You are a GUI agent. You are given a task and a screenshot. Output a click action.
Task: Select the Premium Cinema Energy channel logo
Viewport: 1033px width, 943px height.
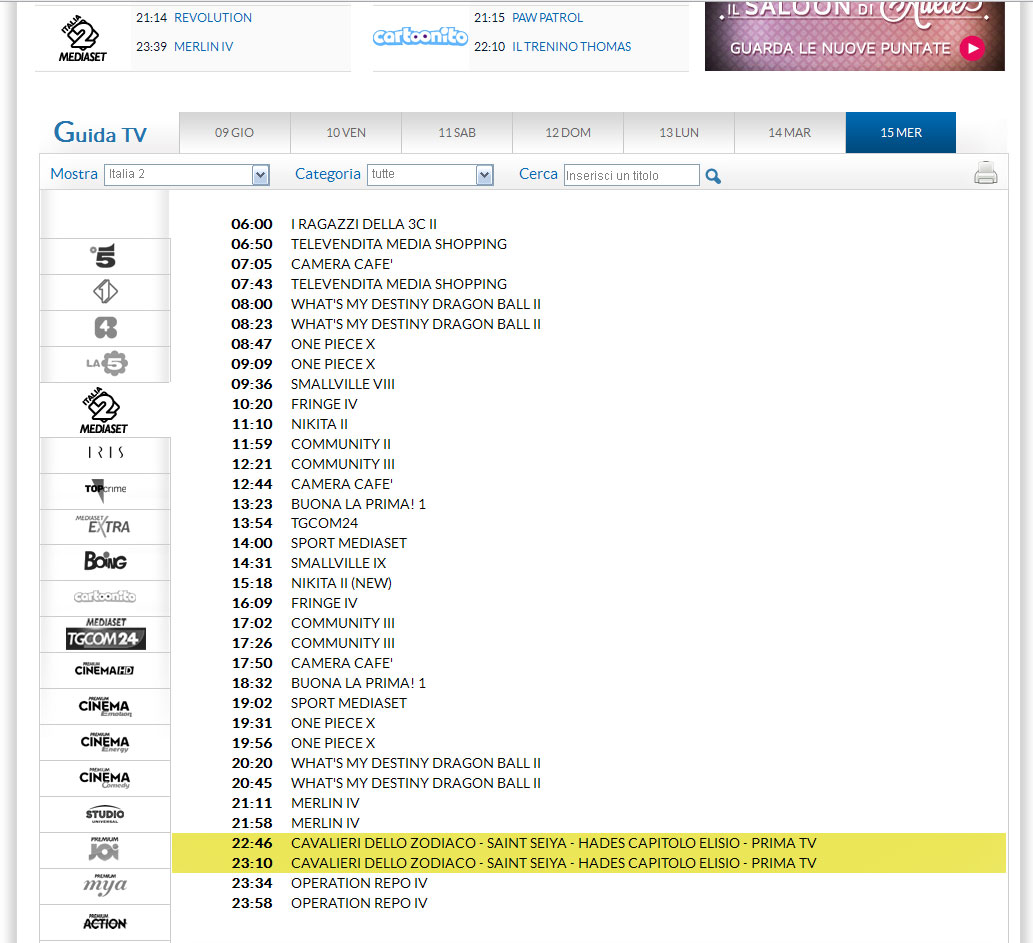click(105, 743)
